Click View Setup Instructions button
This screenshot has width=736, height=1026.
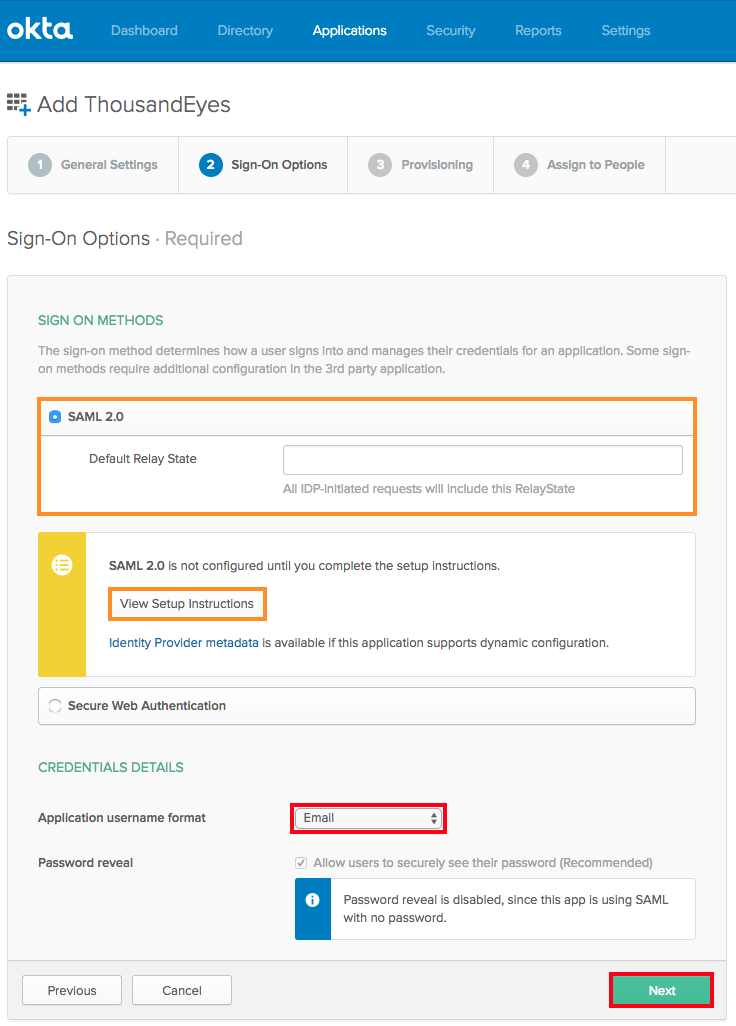click(187, 604)
